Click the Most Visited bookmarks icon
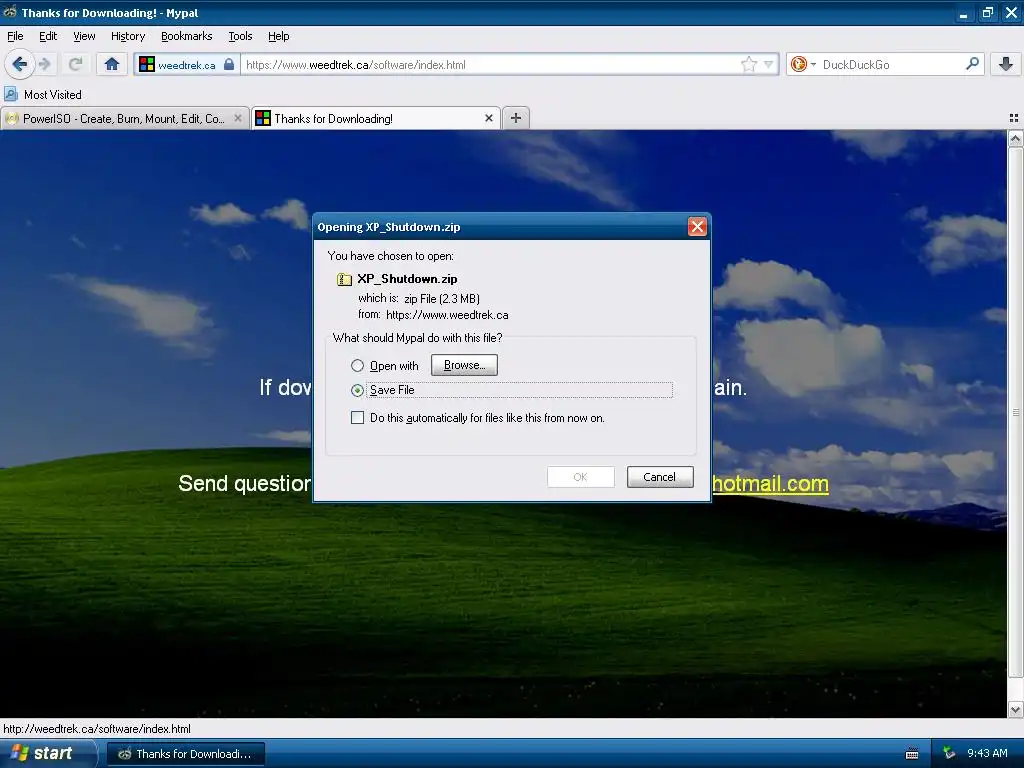This screenshot has height=768, width=1024. tap(11, 94)
